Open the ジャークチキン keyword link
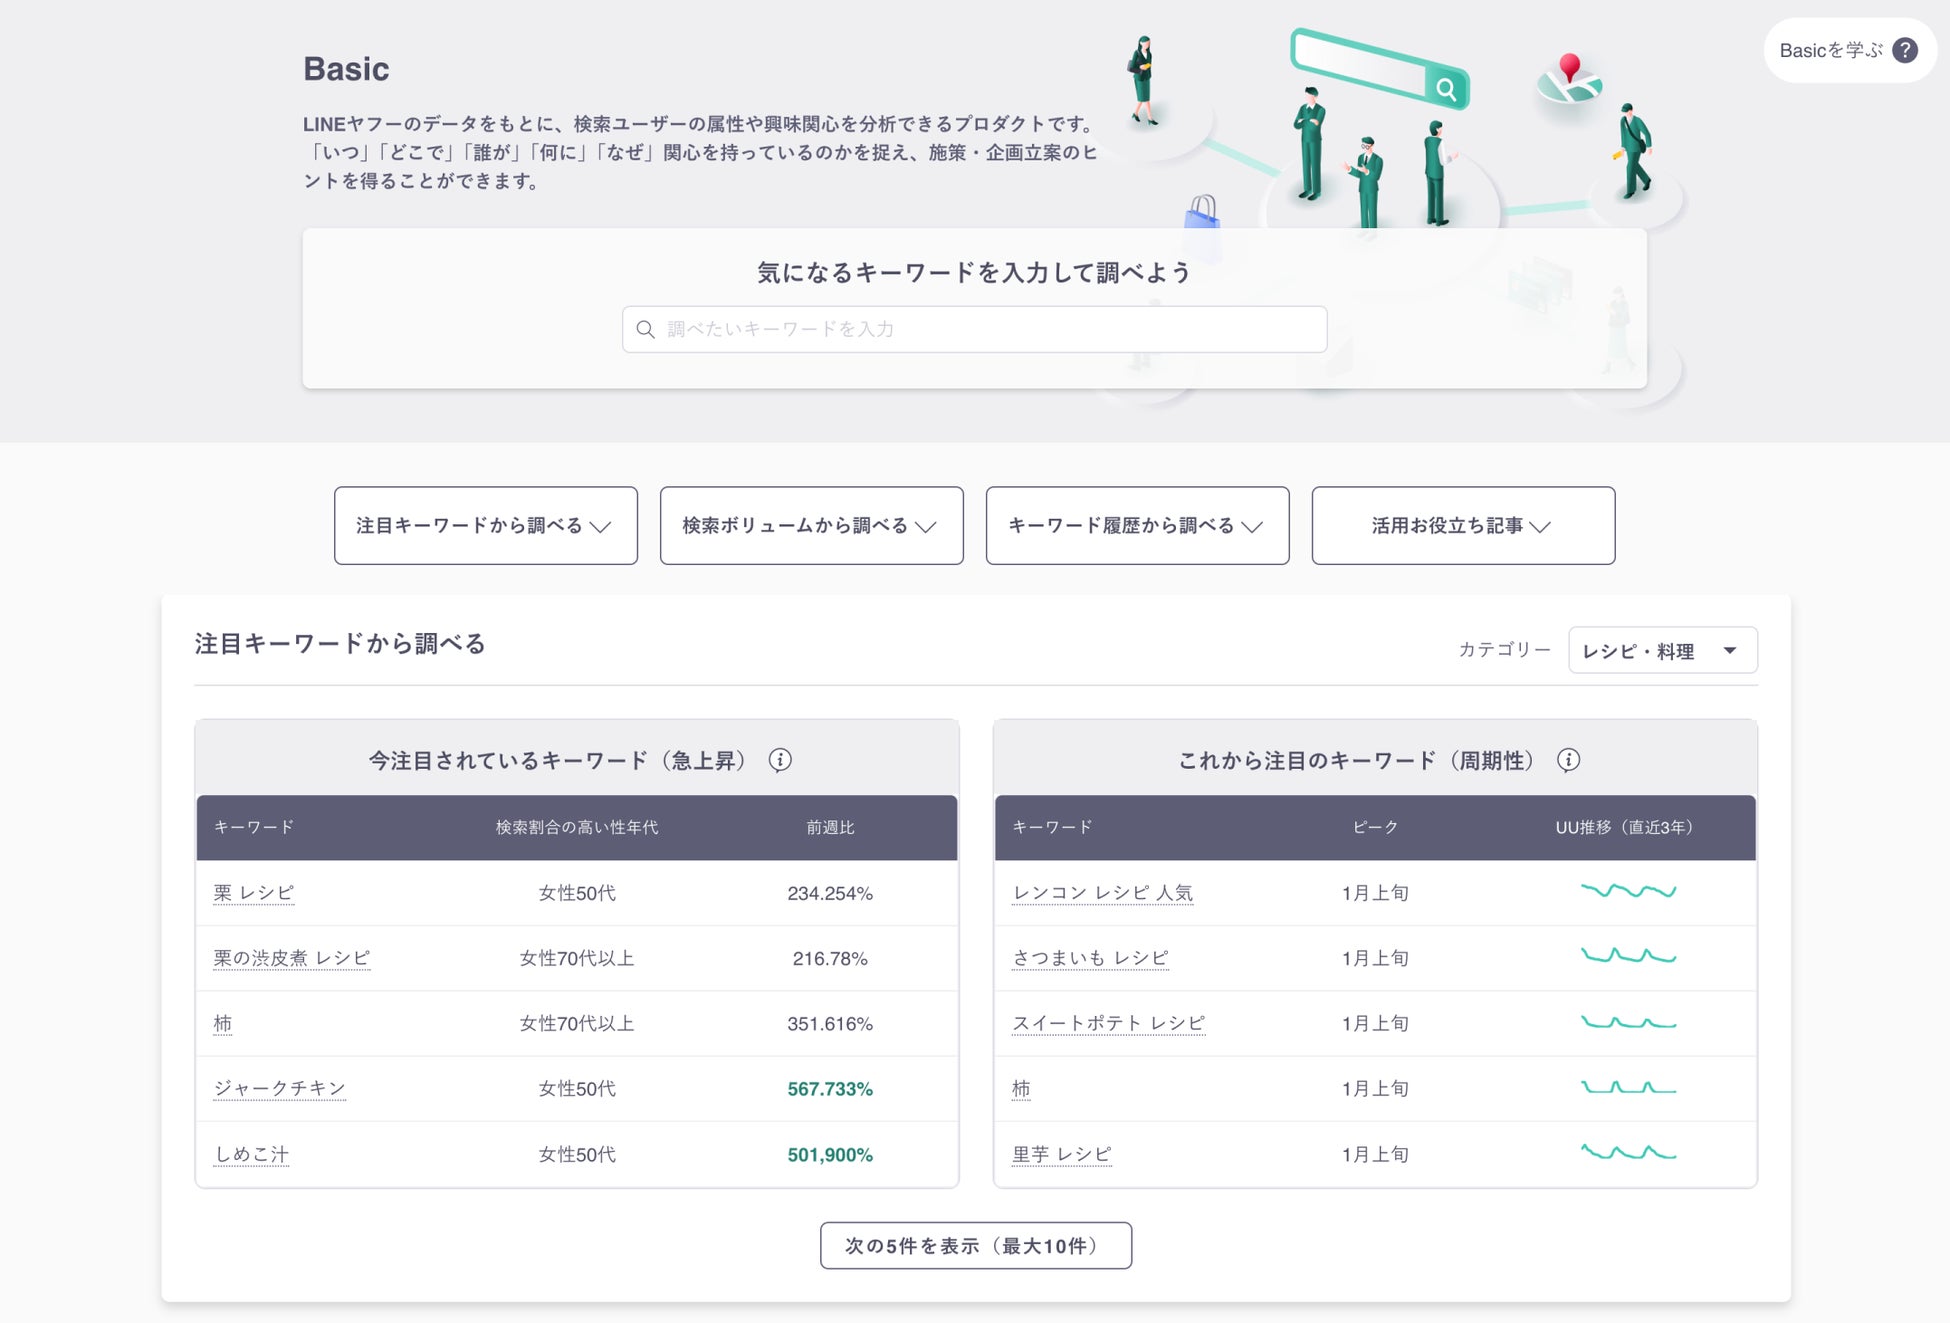1950x1323 pixels. [x=279, y=1088]
